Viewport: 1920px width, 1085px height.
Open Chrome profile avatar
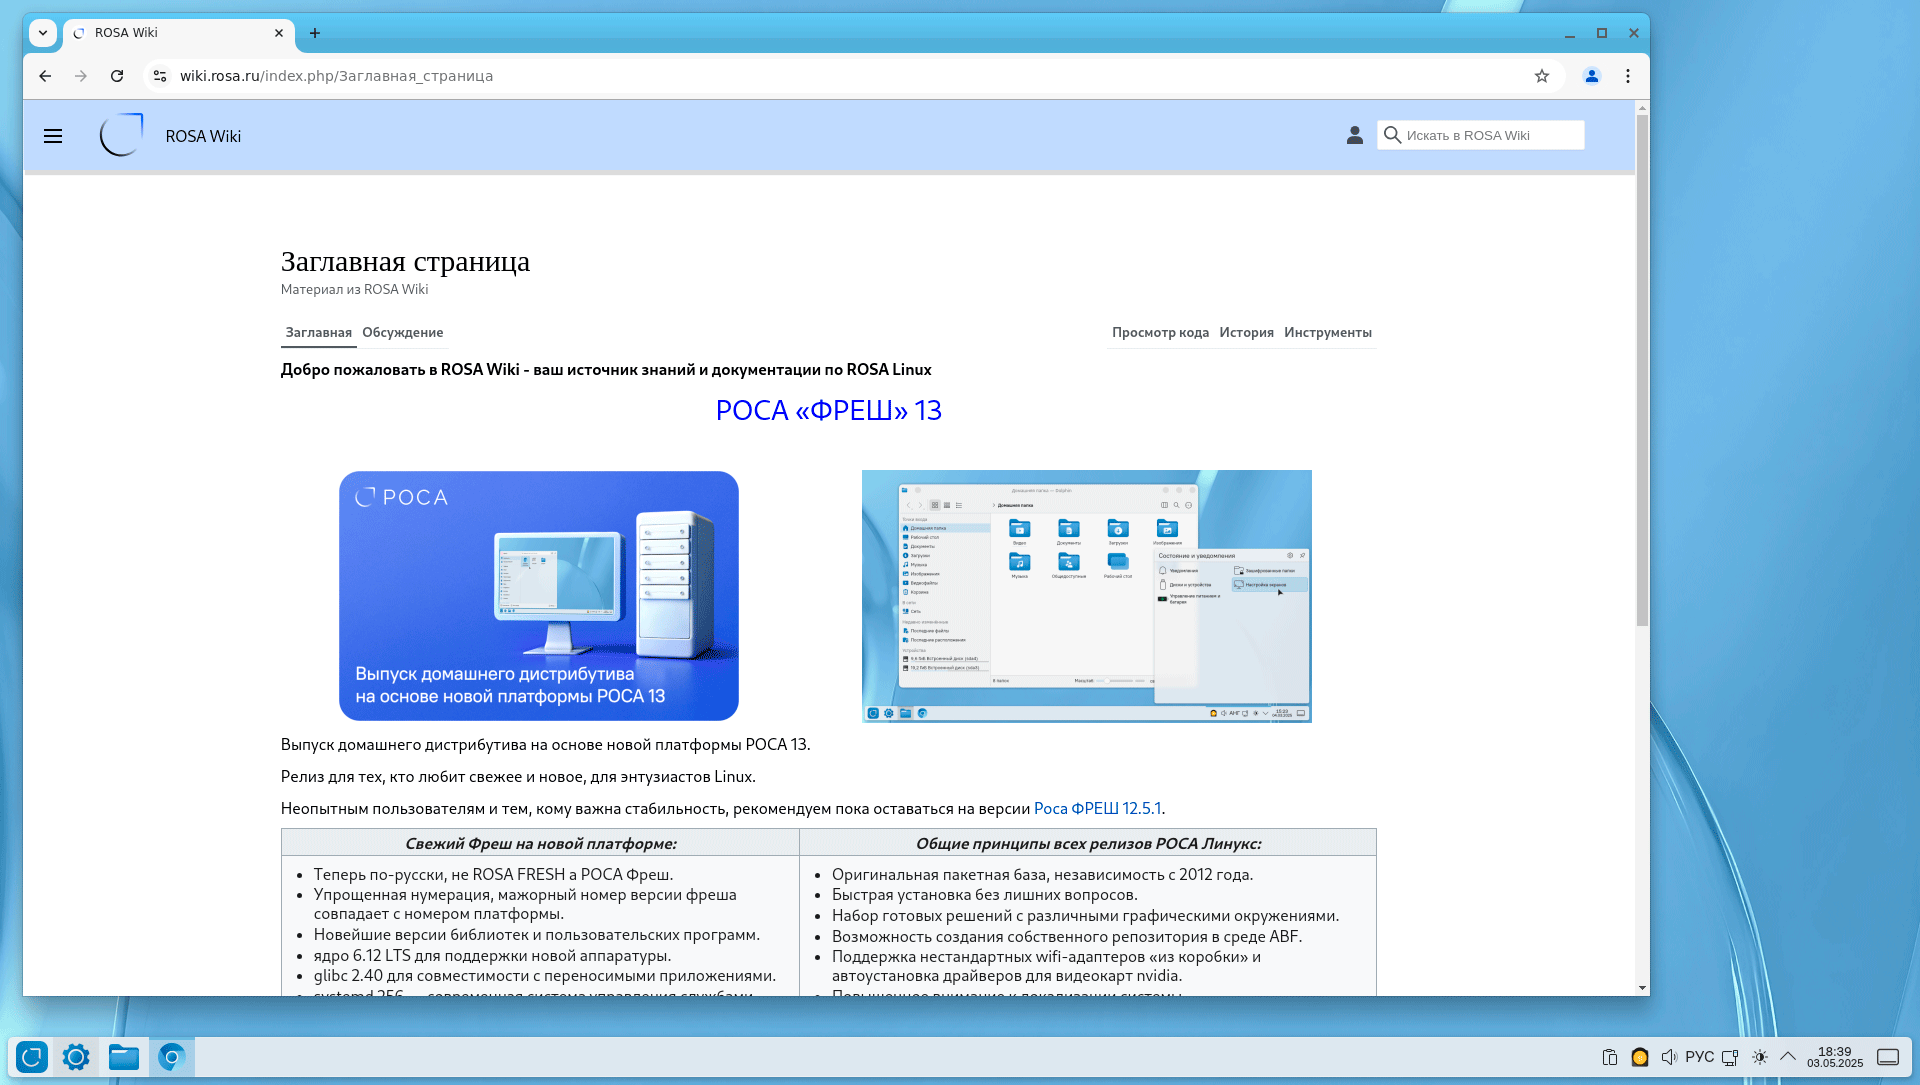(1591, 76)
